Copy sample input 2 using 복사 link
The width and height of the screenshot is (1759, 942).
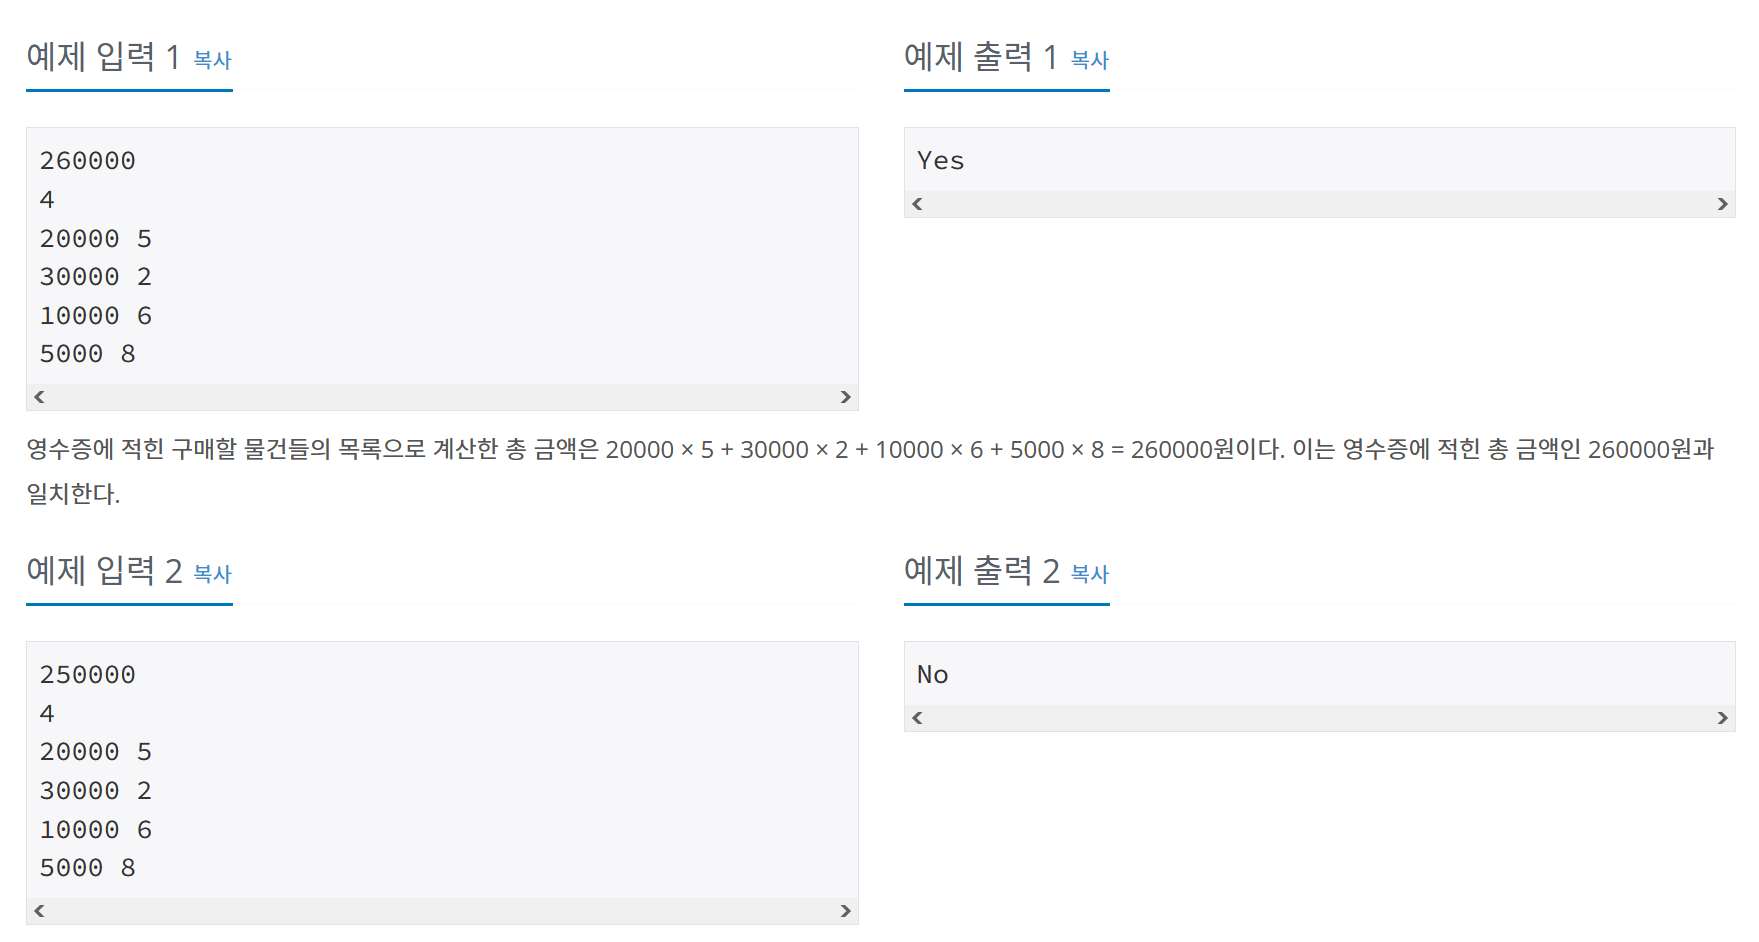coord(213,575)
